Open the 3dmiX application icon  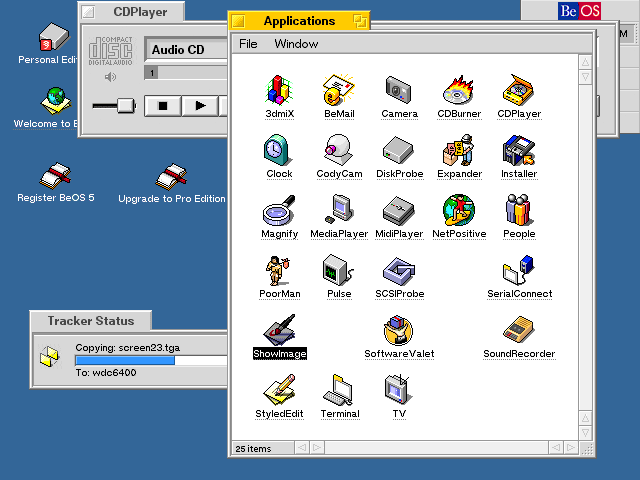tap(279, 90)
